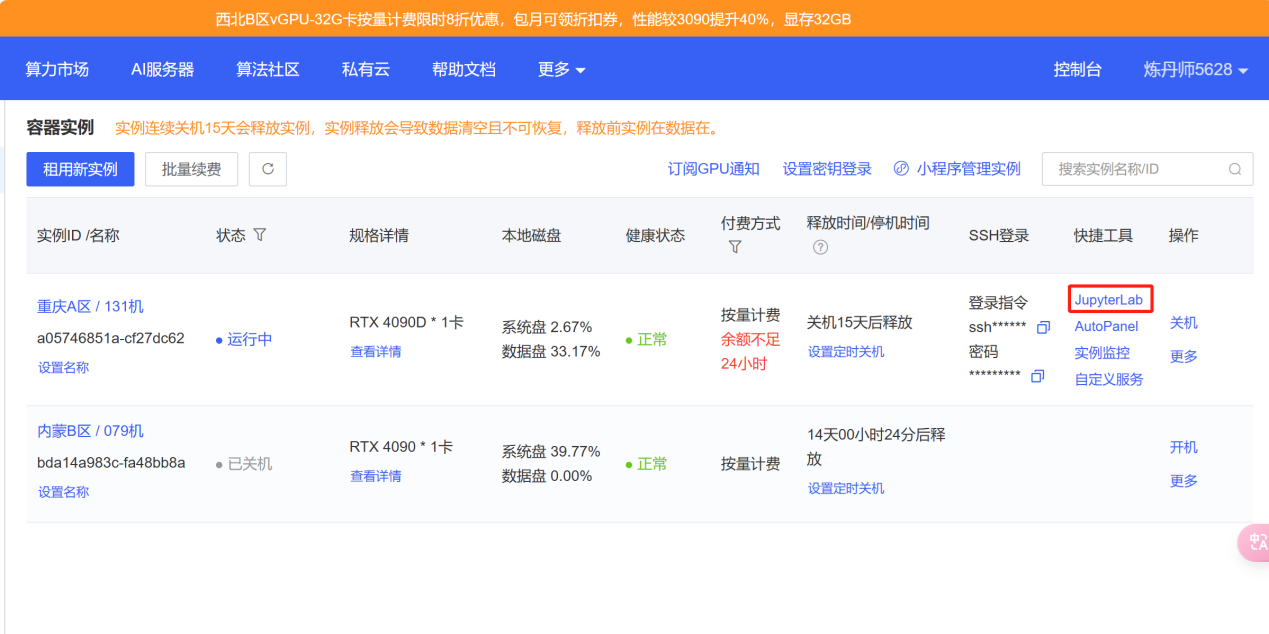1269x634 pixels.
Task: Click the pink translate floating icon
Action: (x=1254, y=543)
